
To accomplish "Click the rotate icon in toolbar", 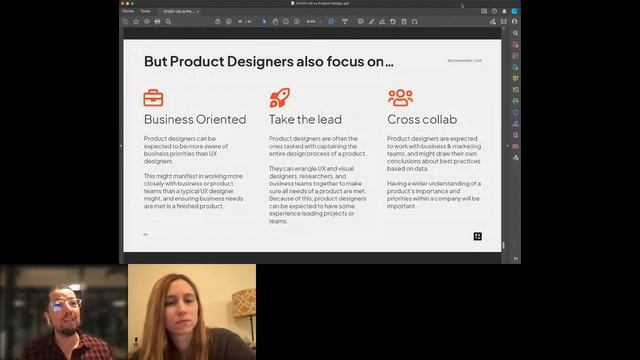I will [393, 21].
